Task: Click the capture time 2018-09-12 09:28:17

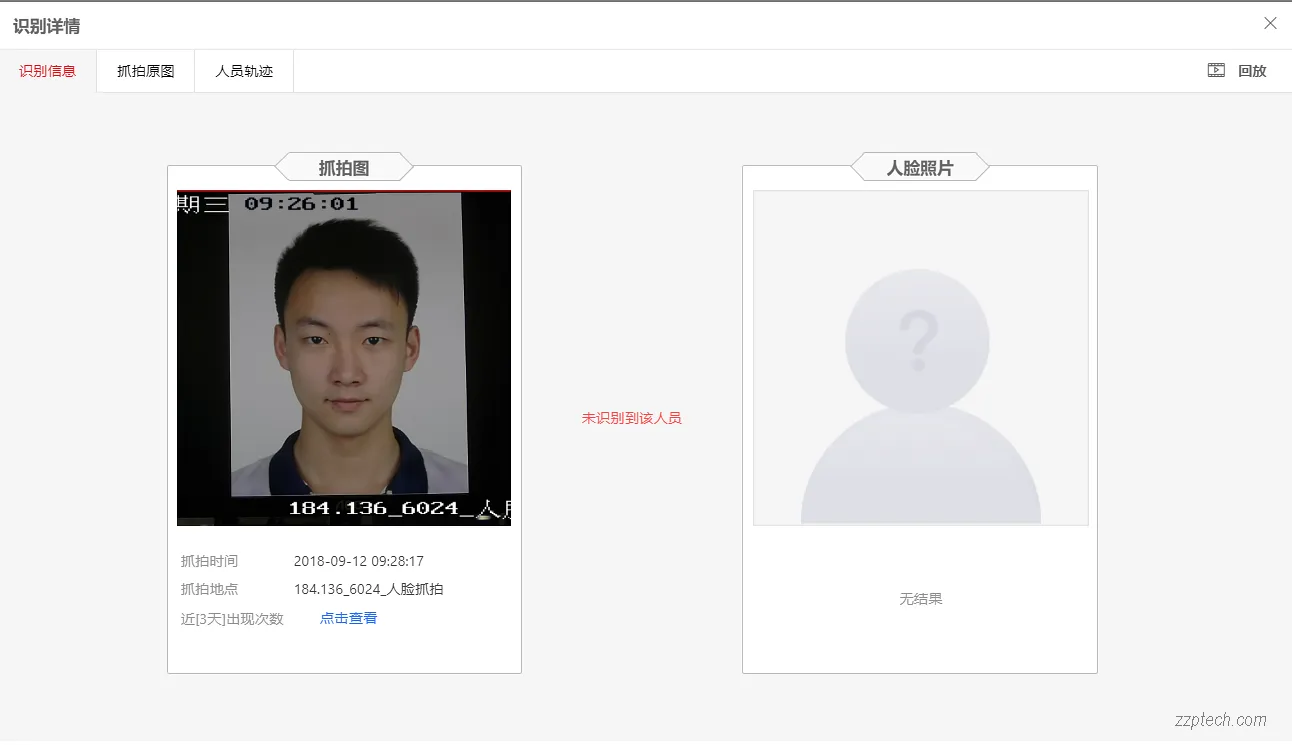Action: pyautogui.click(x=356, y=560)
